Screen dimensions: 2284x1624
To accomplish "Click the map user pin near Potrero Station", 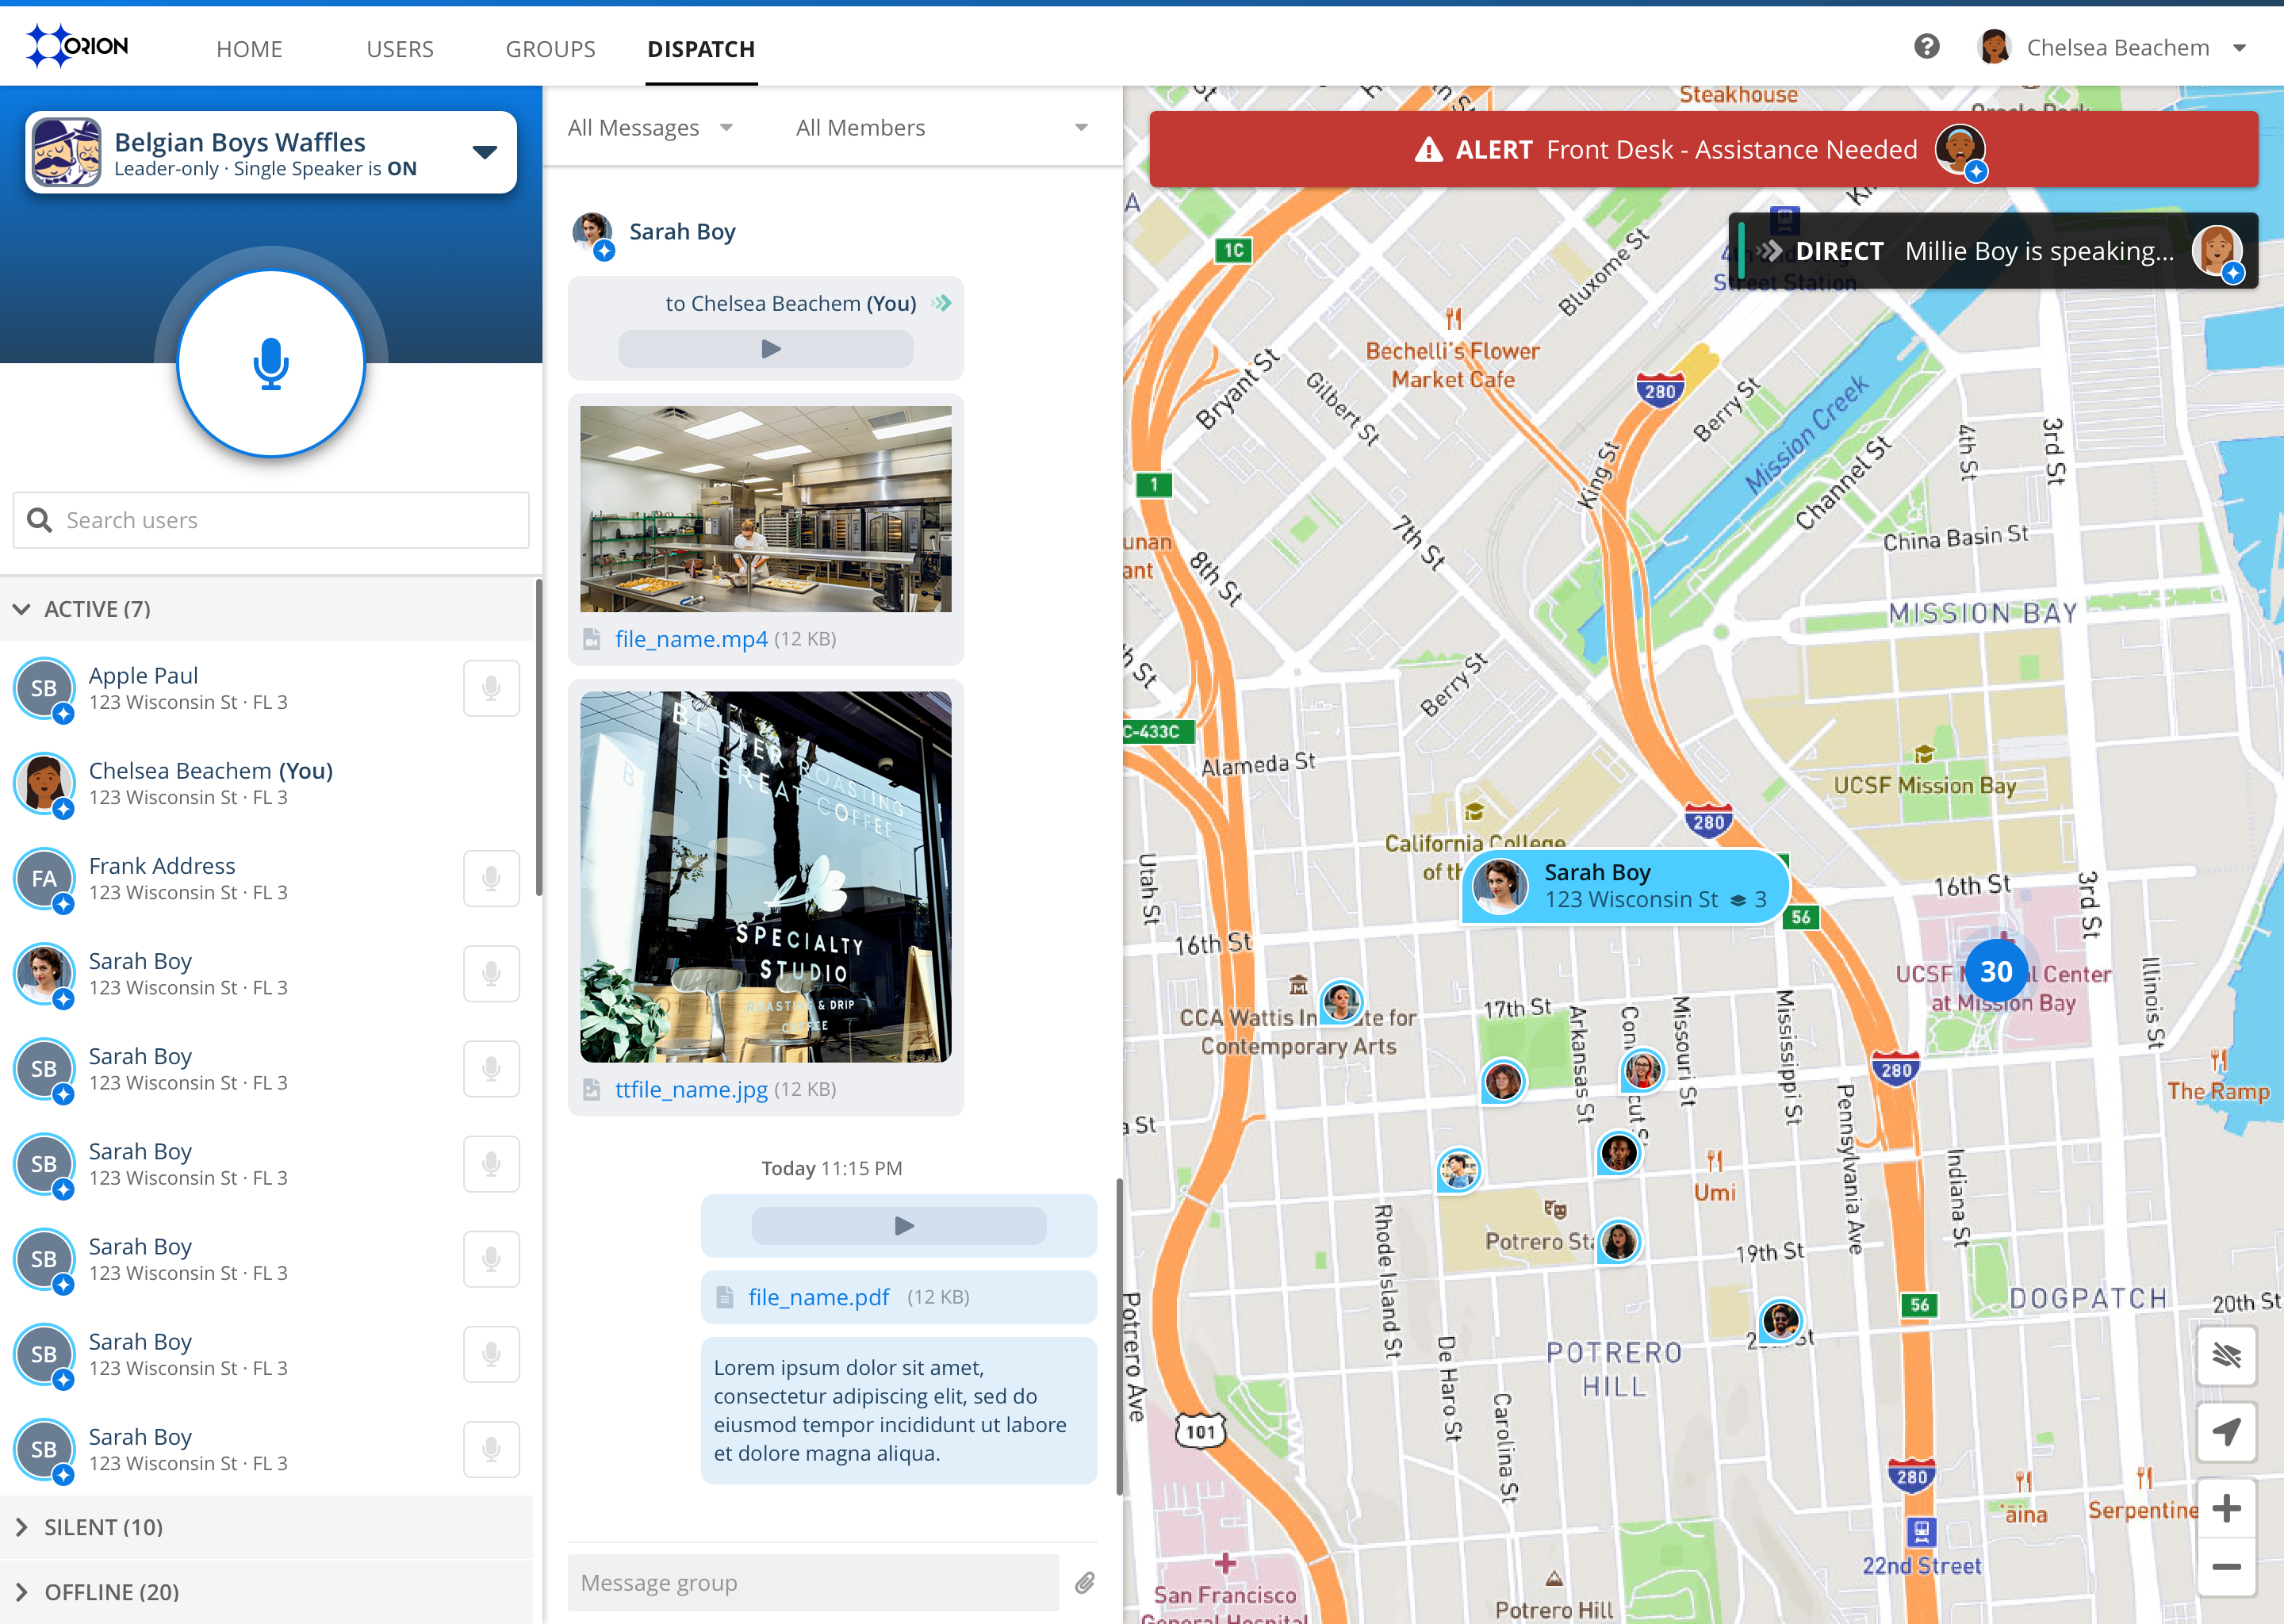I will tap(1618, 1242).
